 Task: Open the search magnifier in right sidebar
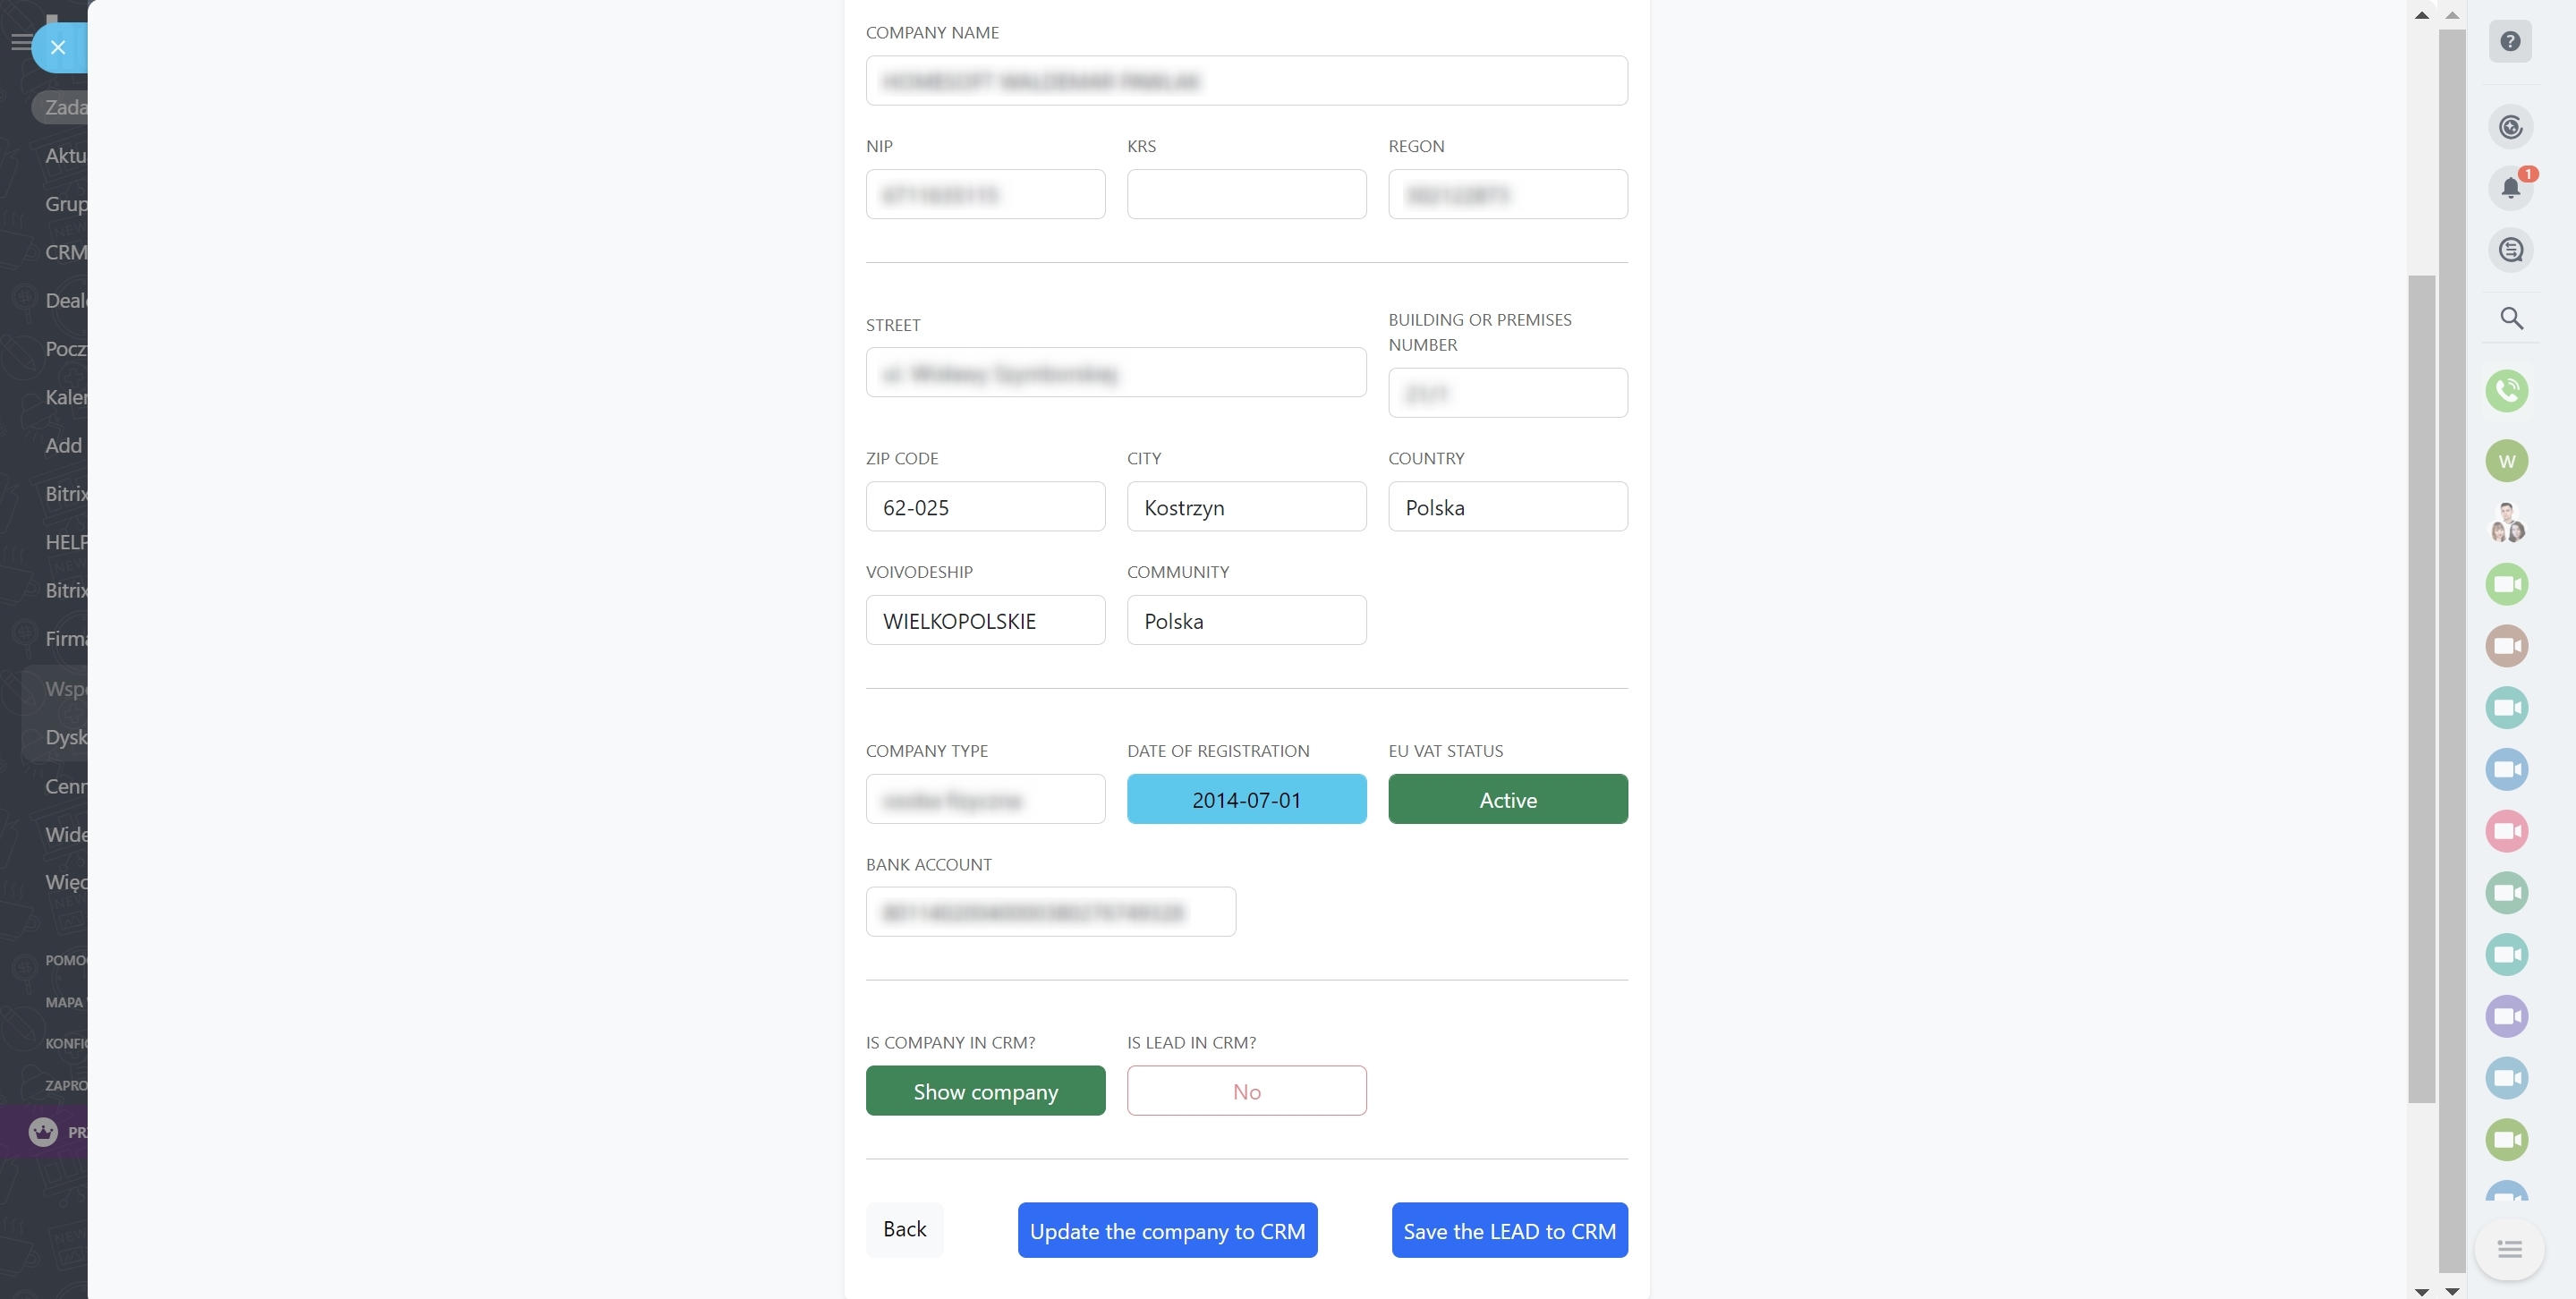[2511, 318]
